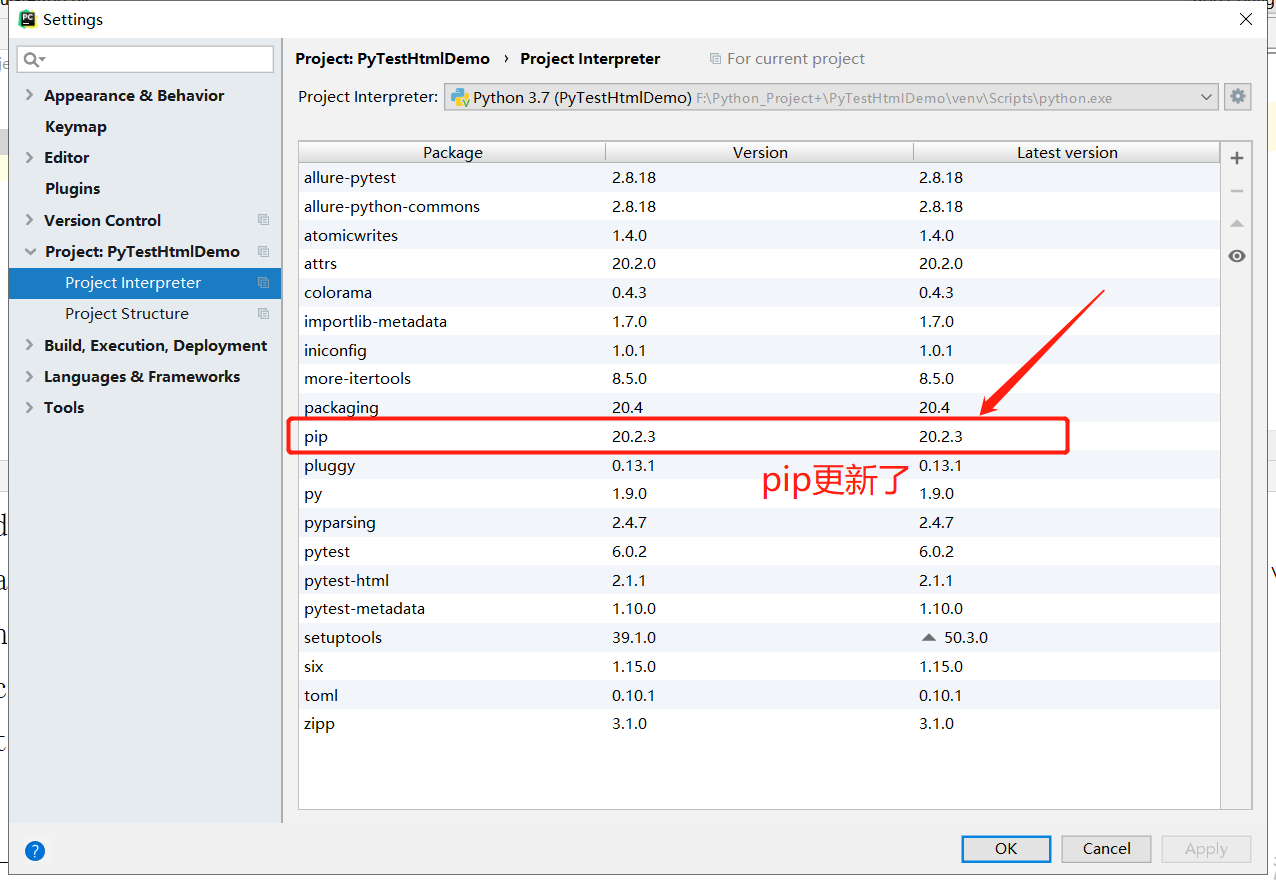Screen dimensions: 1276x883
Task: Click the upgrade arrow next to setuptools 50.3.0
Action: (929, 637)
